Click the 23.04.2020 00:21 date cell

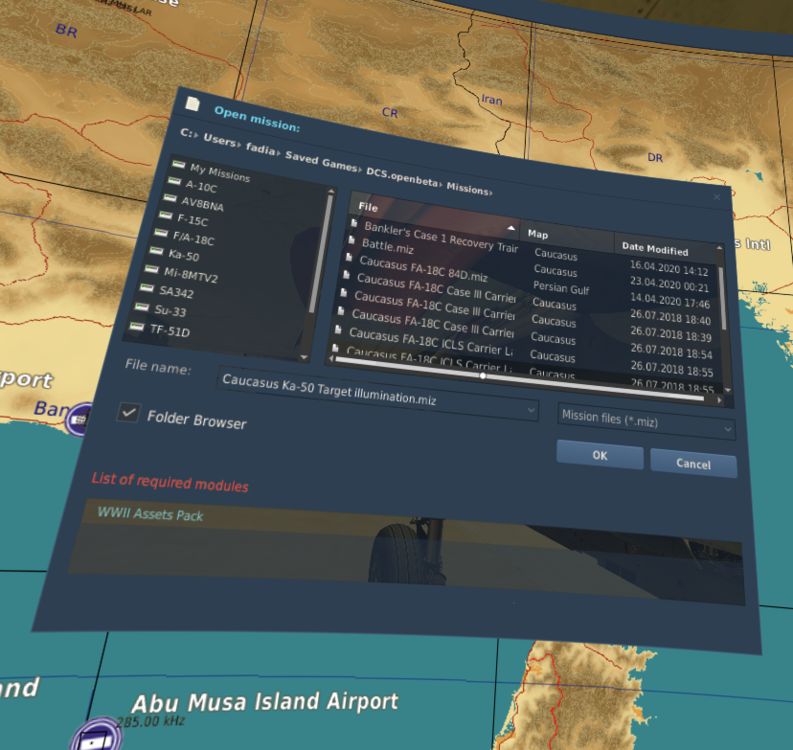(669, 284)
